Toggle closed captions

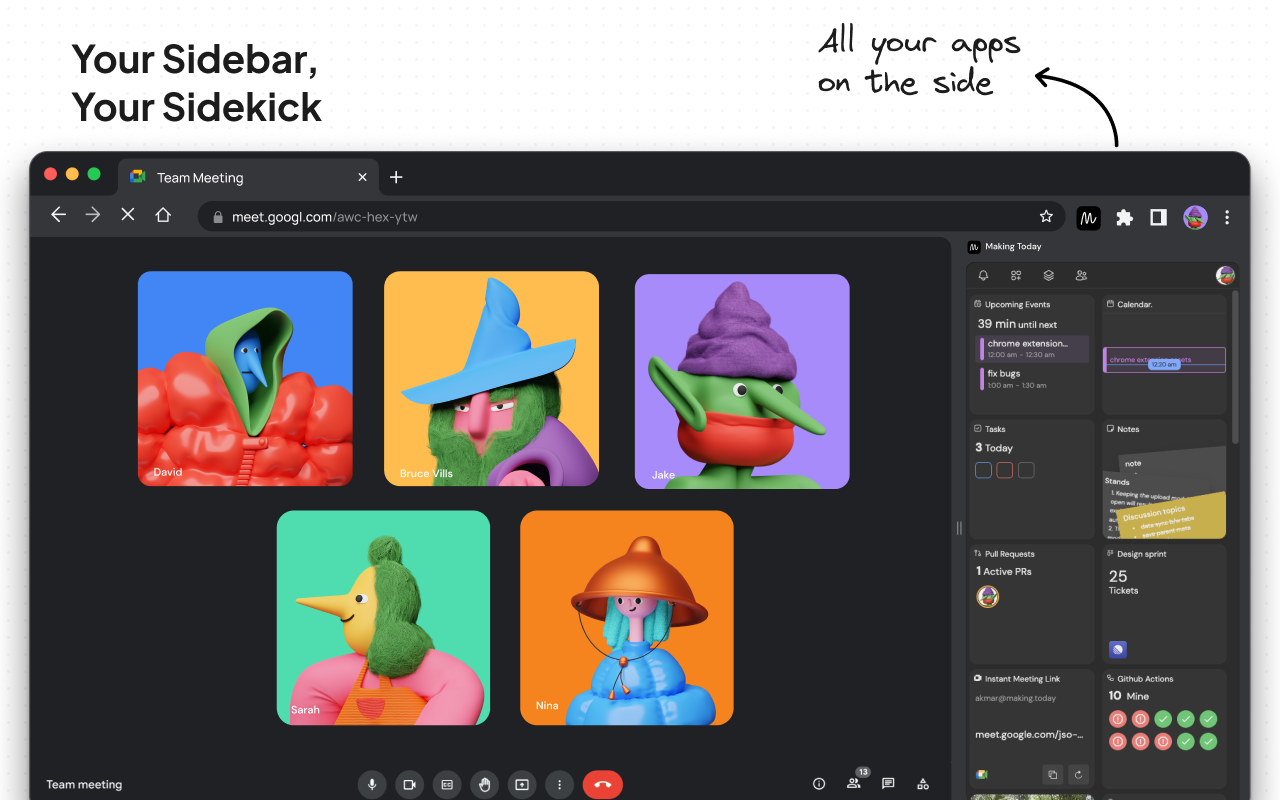(447, 784)
